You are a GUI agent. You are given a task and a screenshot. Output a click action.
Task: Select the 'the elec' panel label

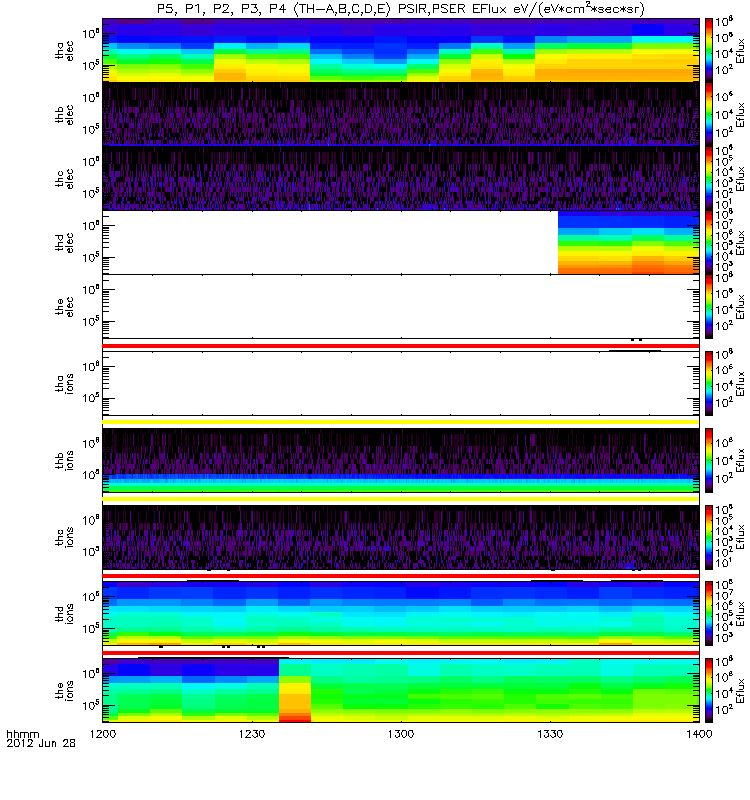65,307
